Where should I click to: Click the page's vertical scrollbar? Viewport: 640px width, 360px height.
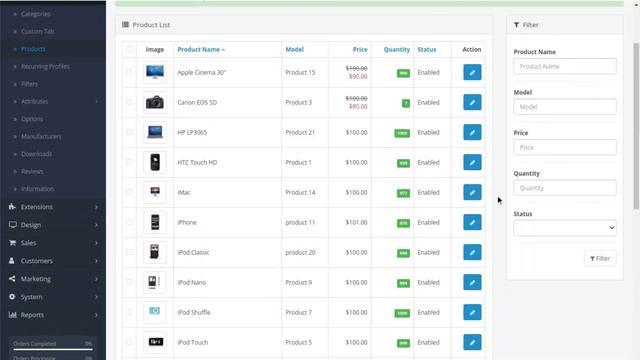point(636,126)
